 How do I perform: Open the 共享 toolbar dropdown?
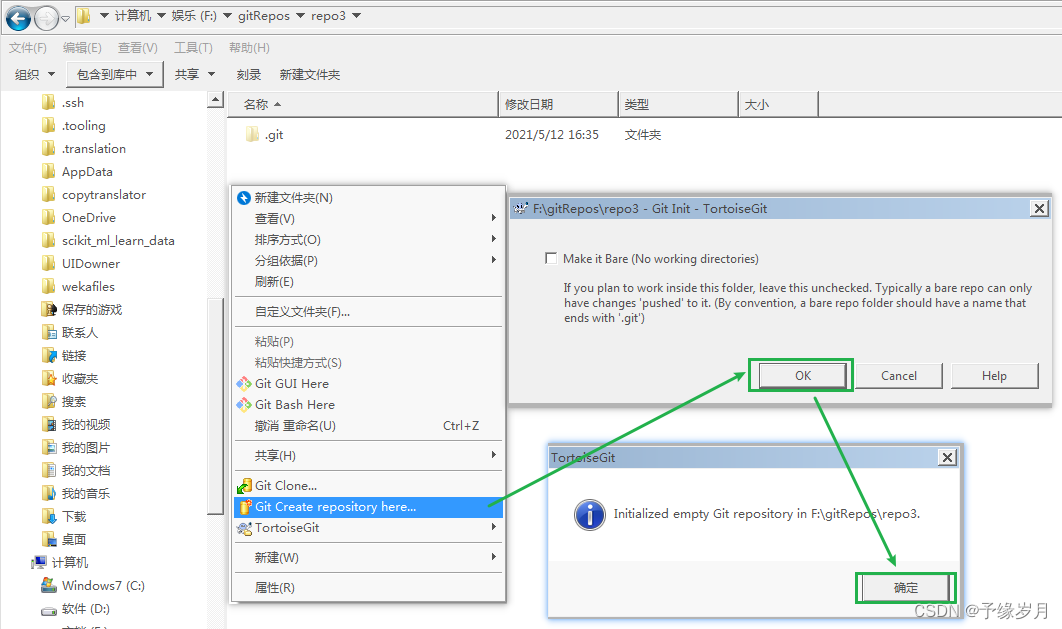click(194, 74)
